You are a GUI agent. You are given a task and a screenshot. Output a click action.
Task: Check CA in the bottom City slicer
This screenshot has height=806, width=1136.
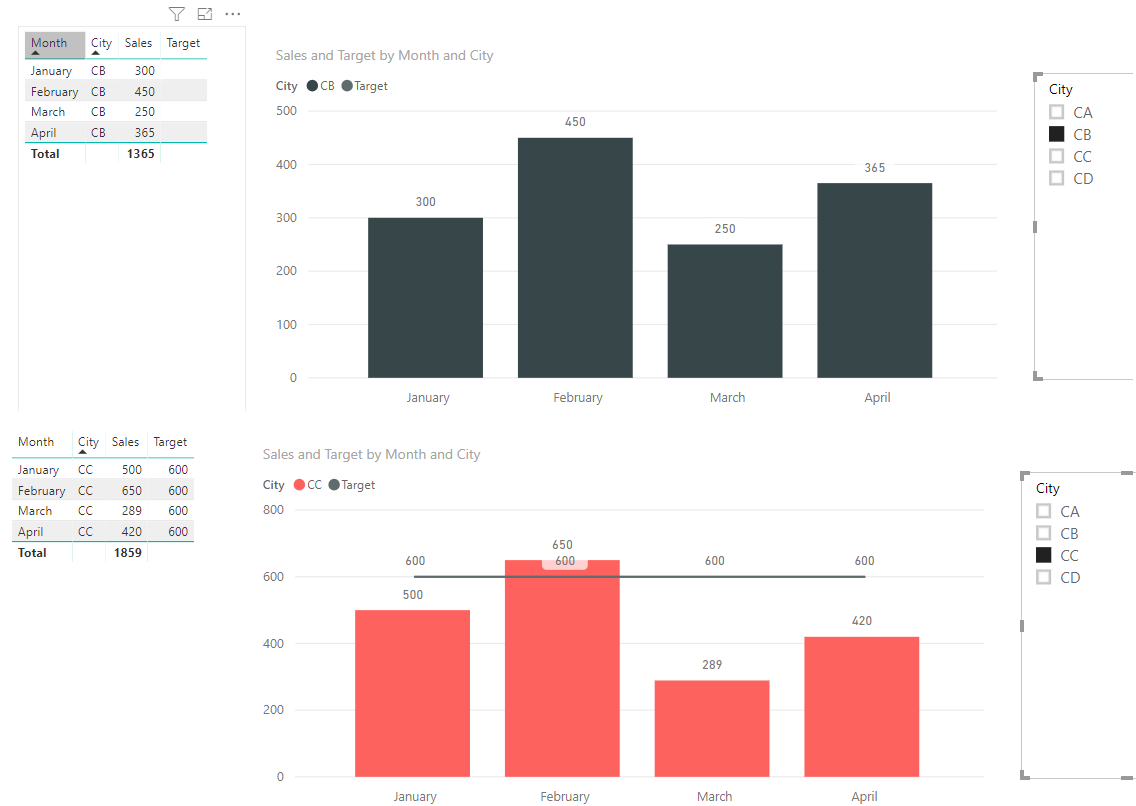tap(1043, 511)
